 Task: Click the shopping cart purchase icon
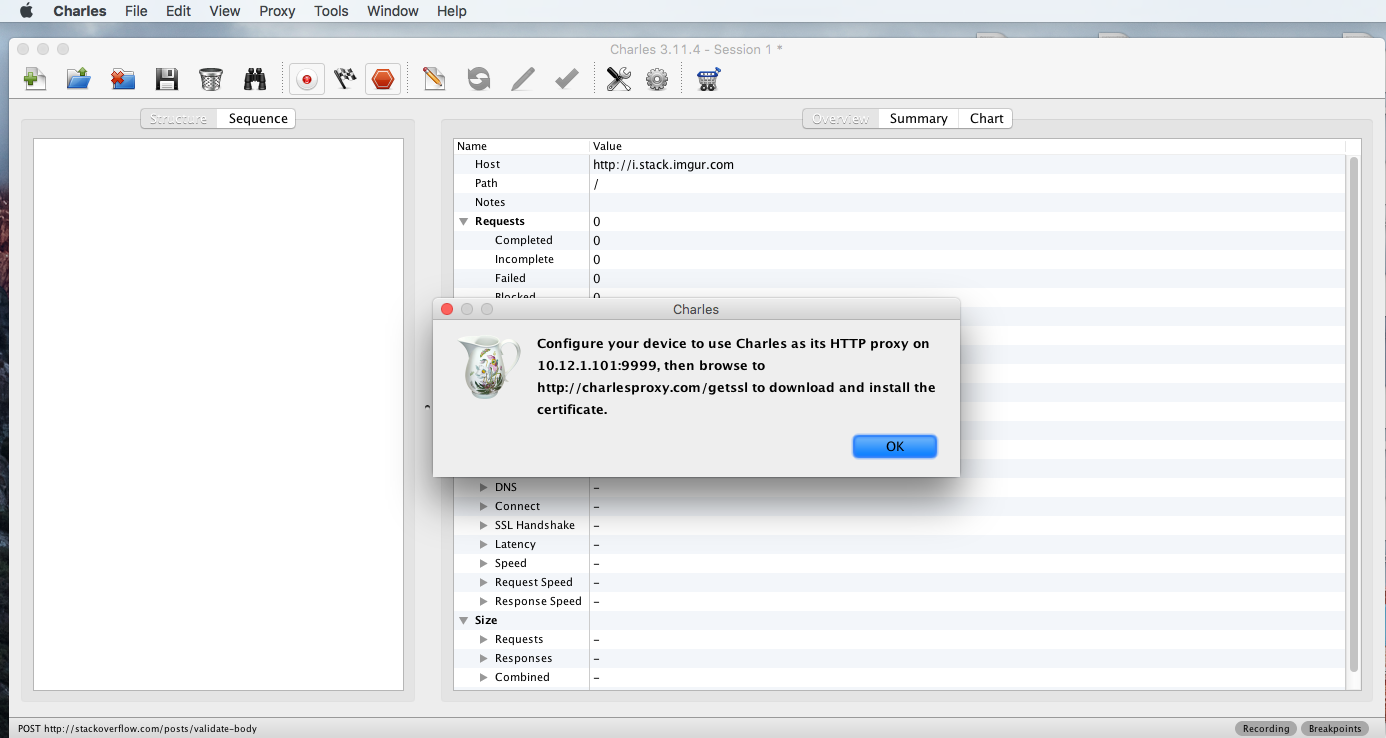pos(708,79)
